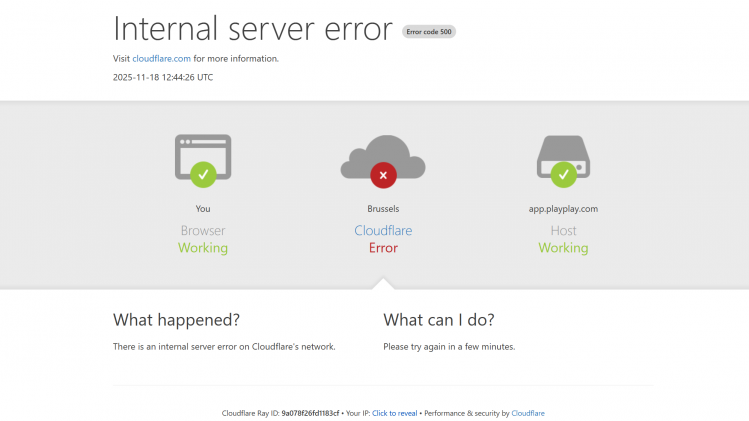This screenshot has width=749, height=421.
Task: Click the green checkmark on the host icon
Action: coord(563,175)
